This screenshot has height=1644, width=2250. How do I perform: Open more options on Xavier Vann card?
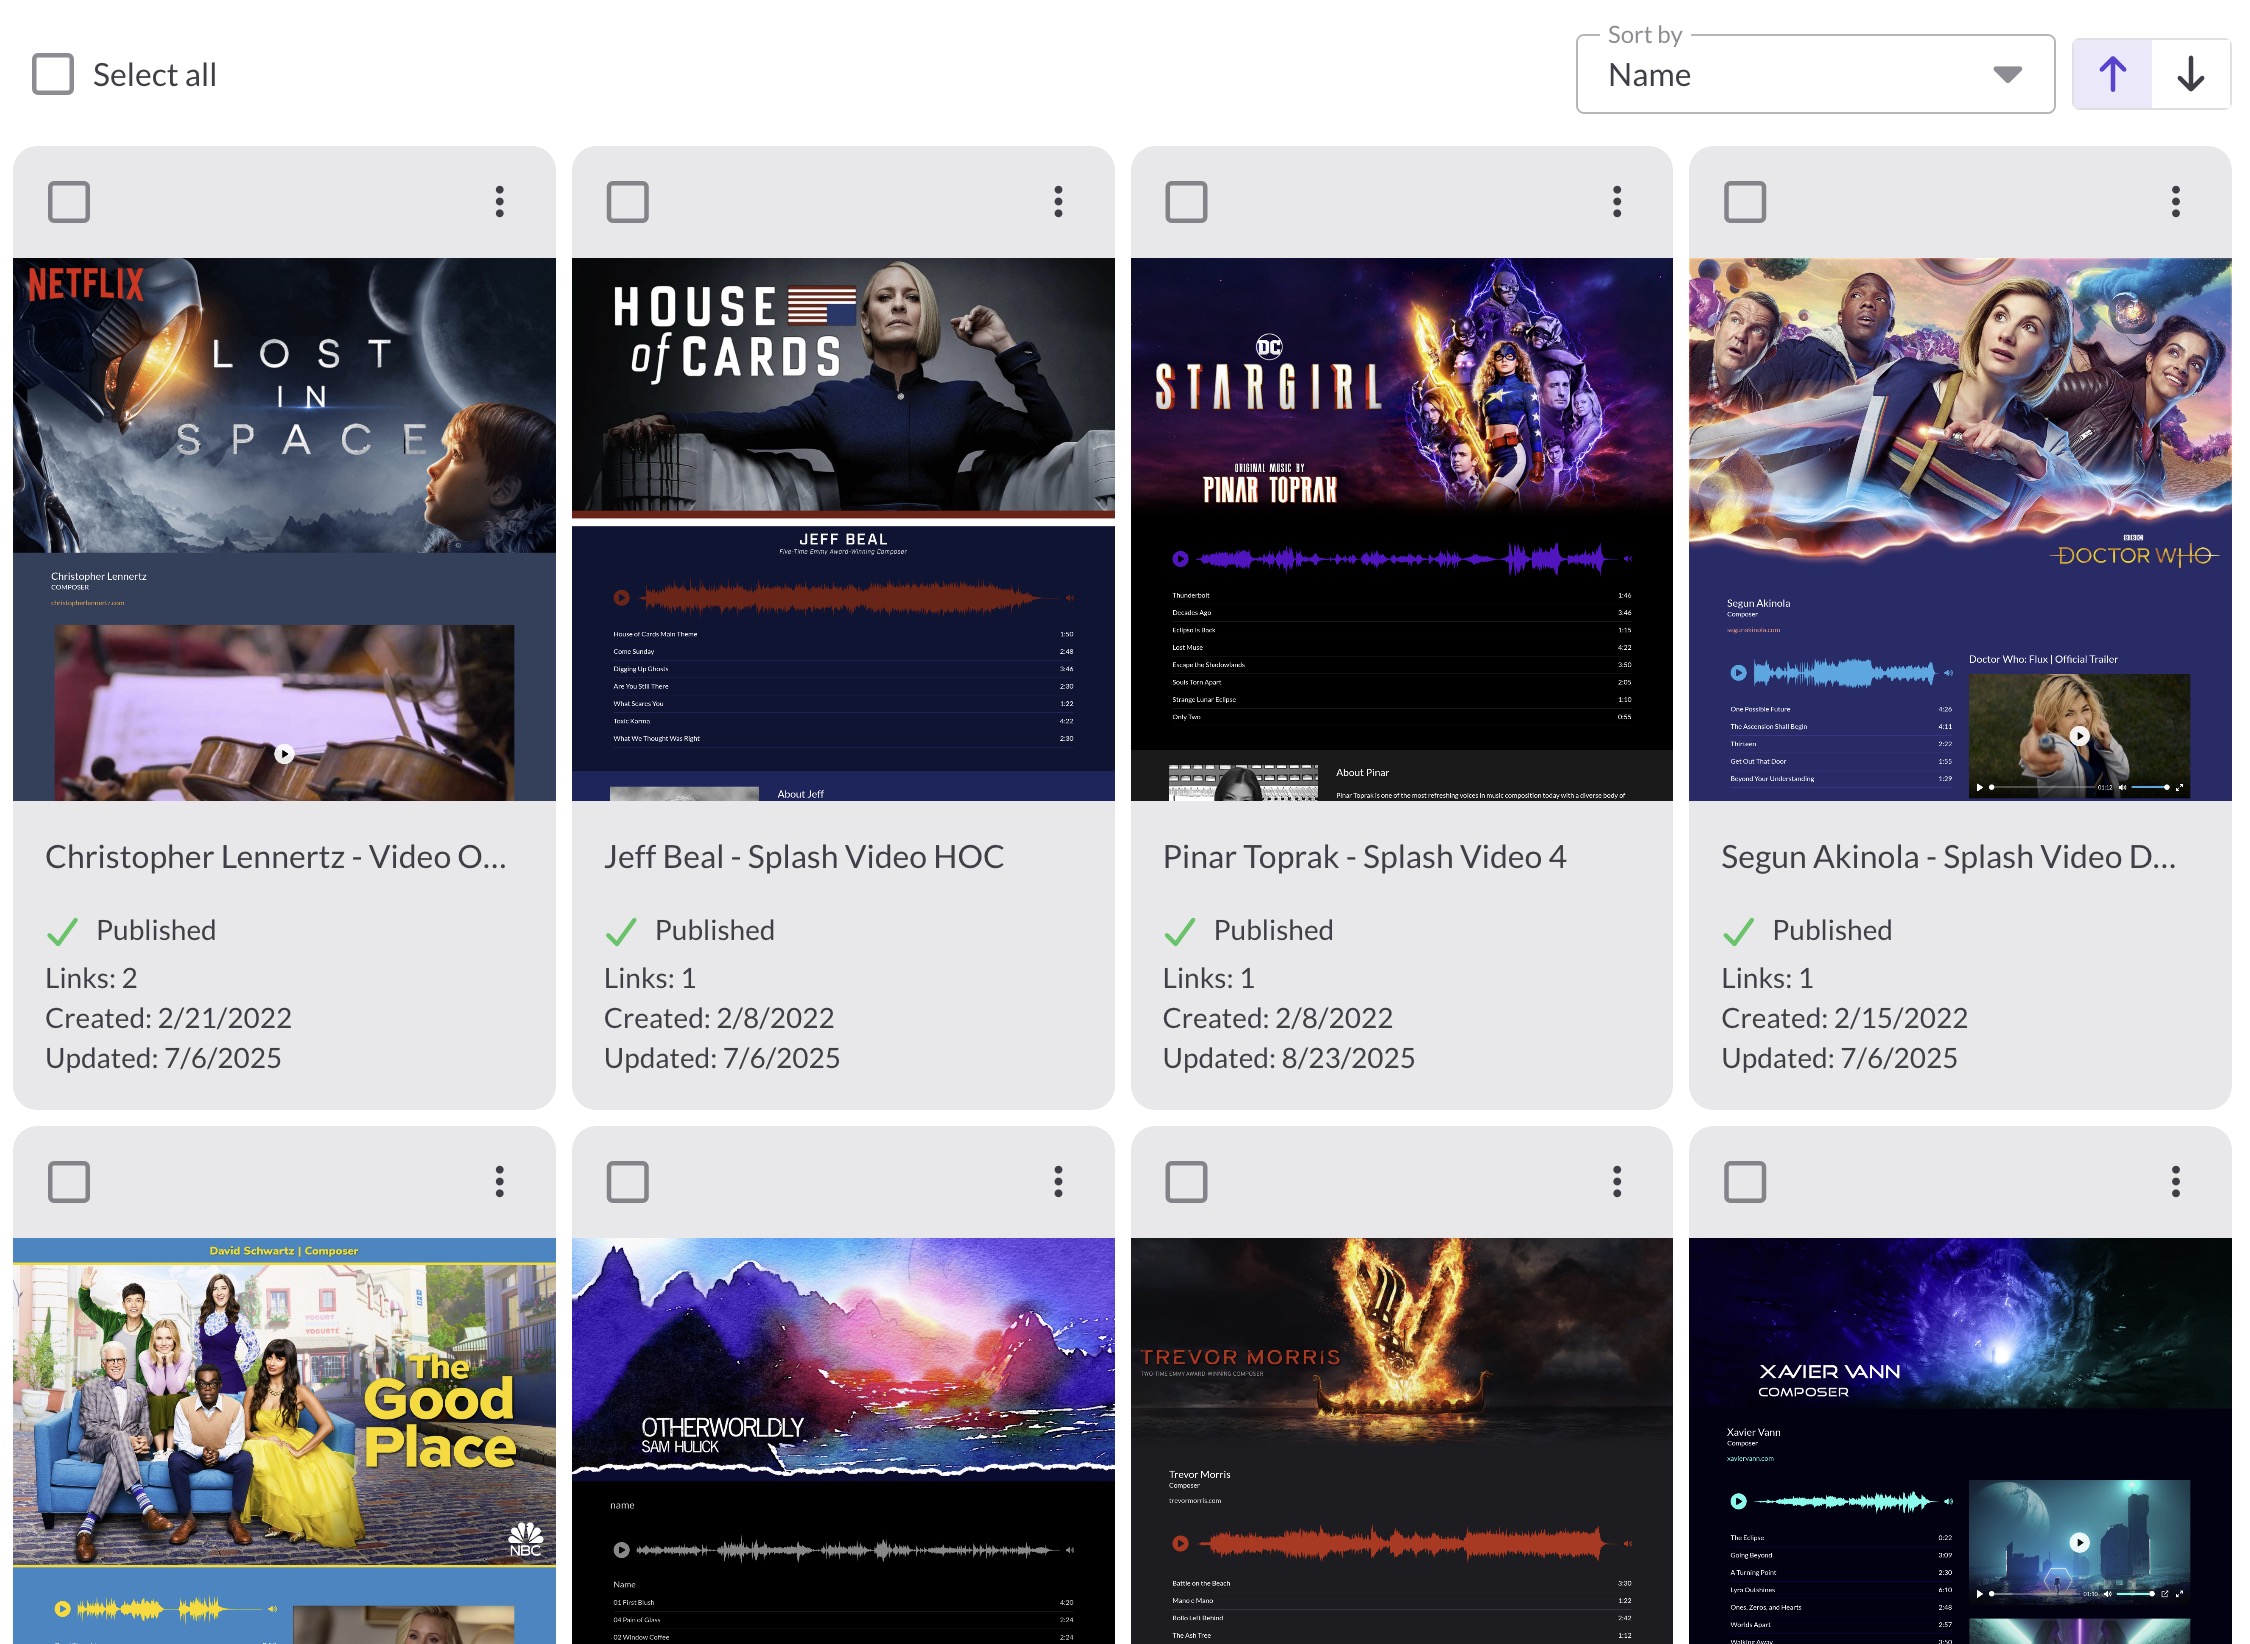[x=2175, y=1182]
